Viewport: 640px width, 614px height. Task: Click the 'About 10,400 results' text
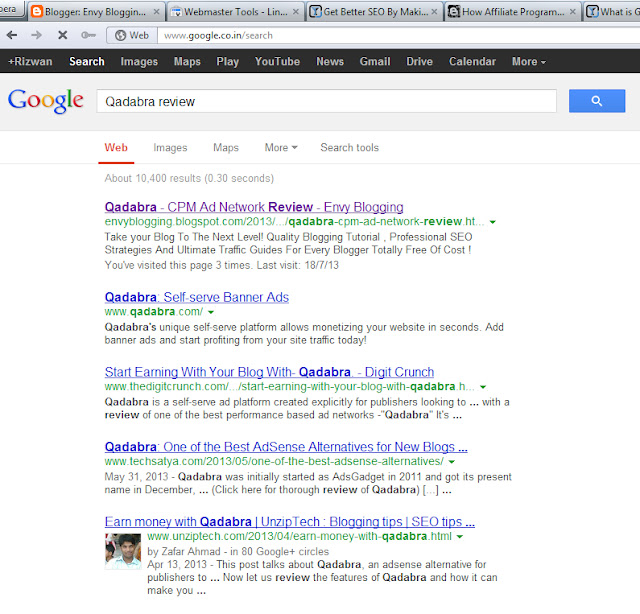coord(189,178)
